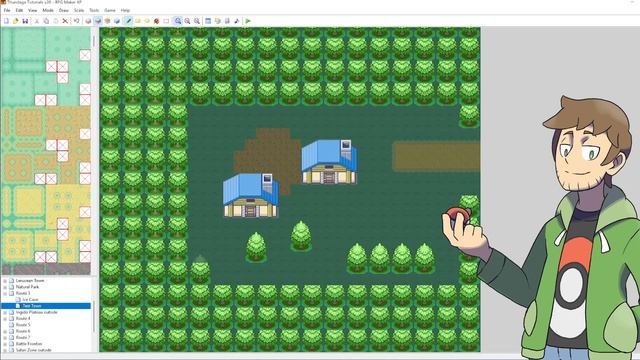Click the red X Delete icon

[65, 21]
